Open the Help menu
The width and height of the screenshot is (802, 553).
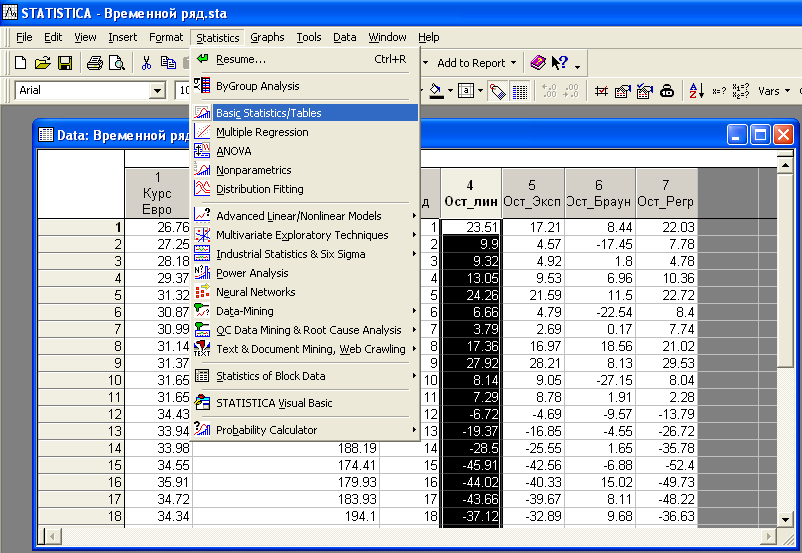pyautogui.click(x=429, y=37)
